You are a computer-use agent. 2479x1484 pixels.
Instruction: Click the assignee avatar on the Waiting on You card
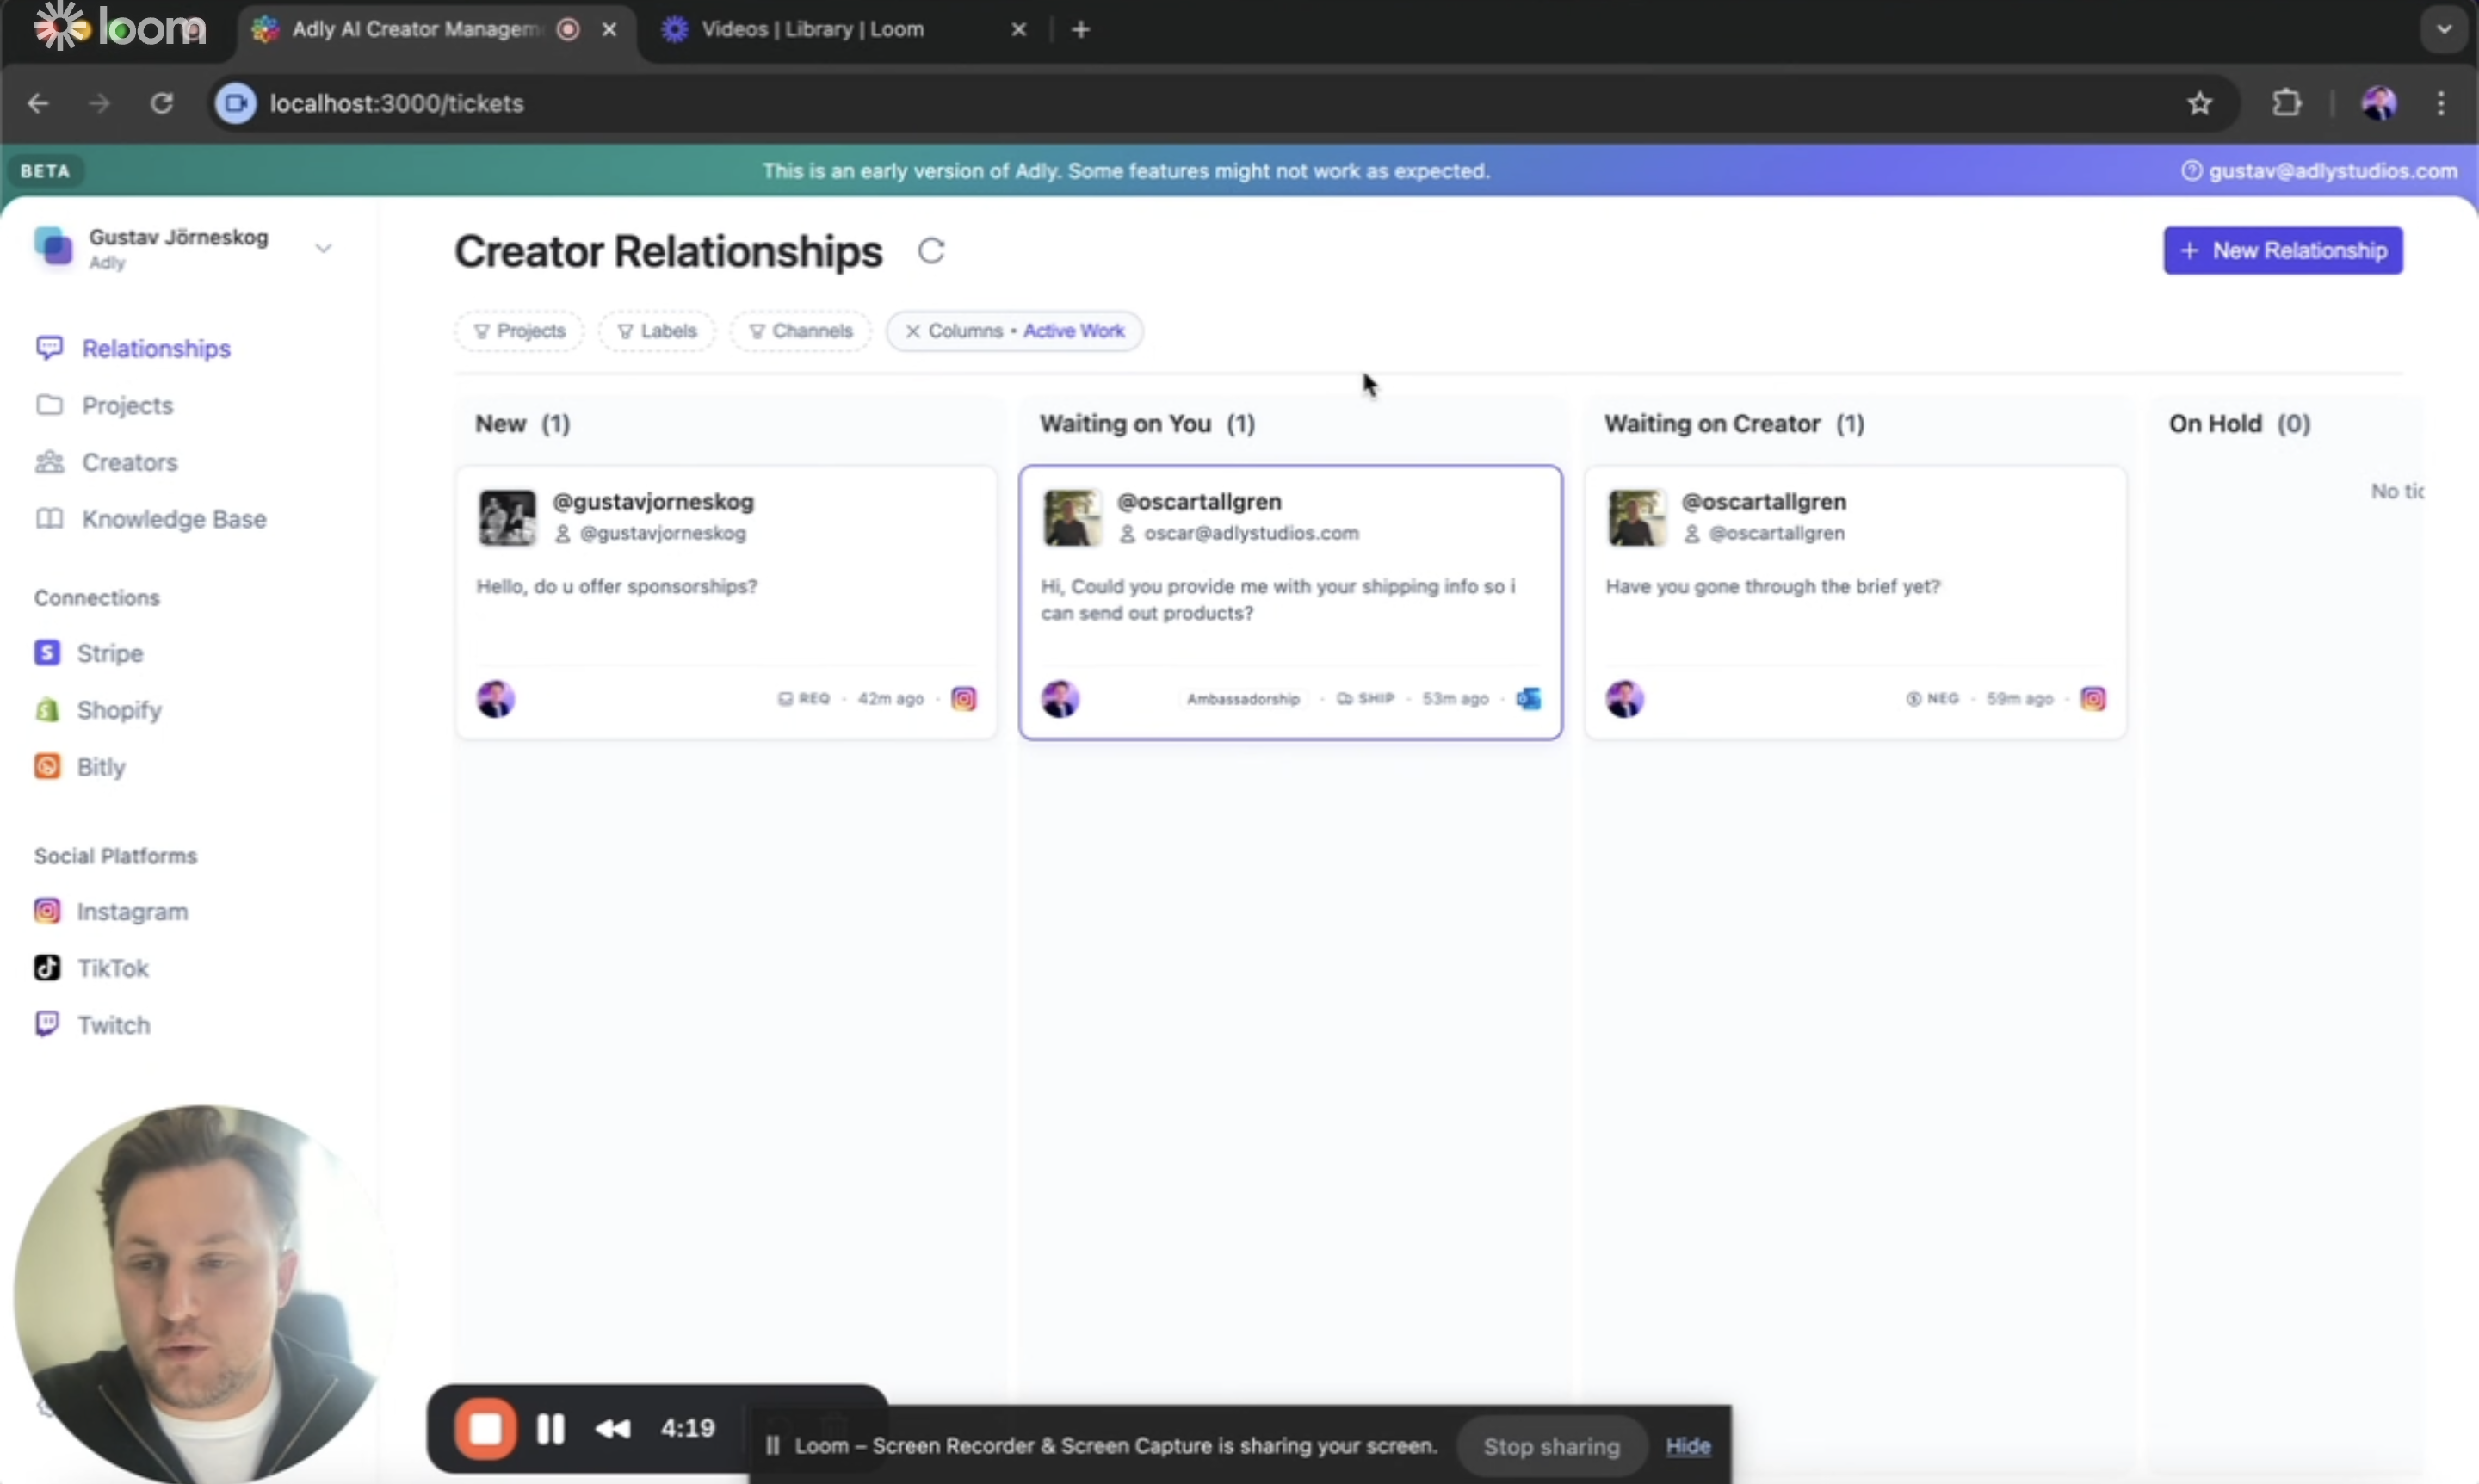[1060, 699]
